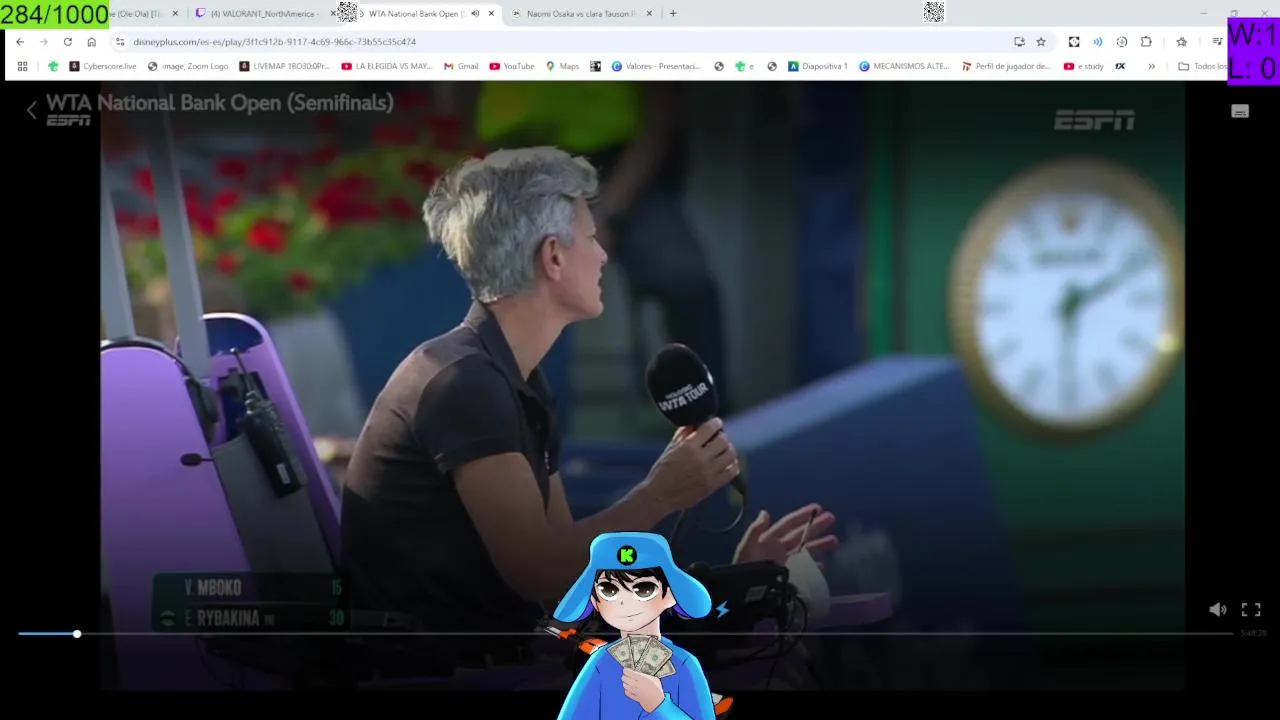Open a new browser tab
The width and height of the screenshot is (1280, 720).
tap(673, 14)
